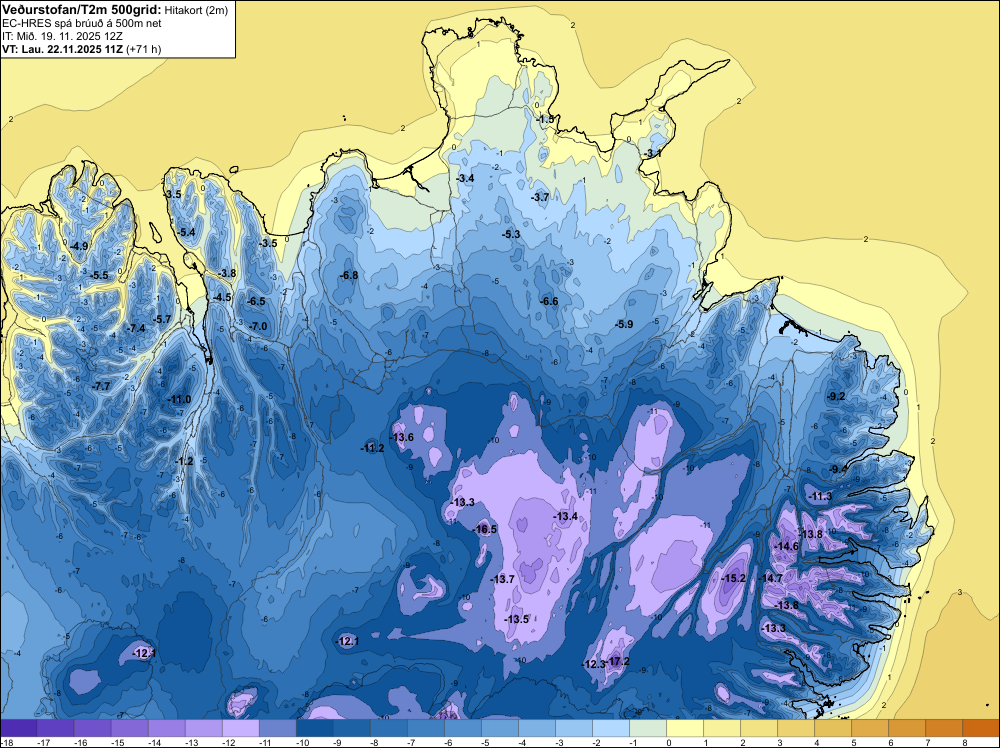1000x748 pixels.
Task: Click the 3 label on the legend scale
Action: [x=779, y=742]
